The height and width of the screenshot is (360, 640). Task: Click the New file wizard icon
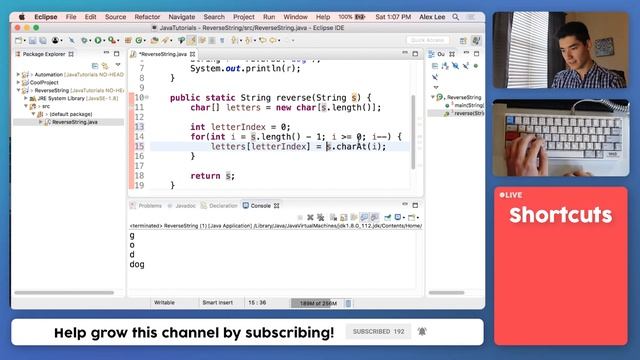[x=18, y=40]
